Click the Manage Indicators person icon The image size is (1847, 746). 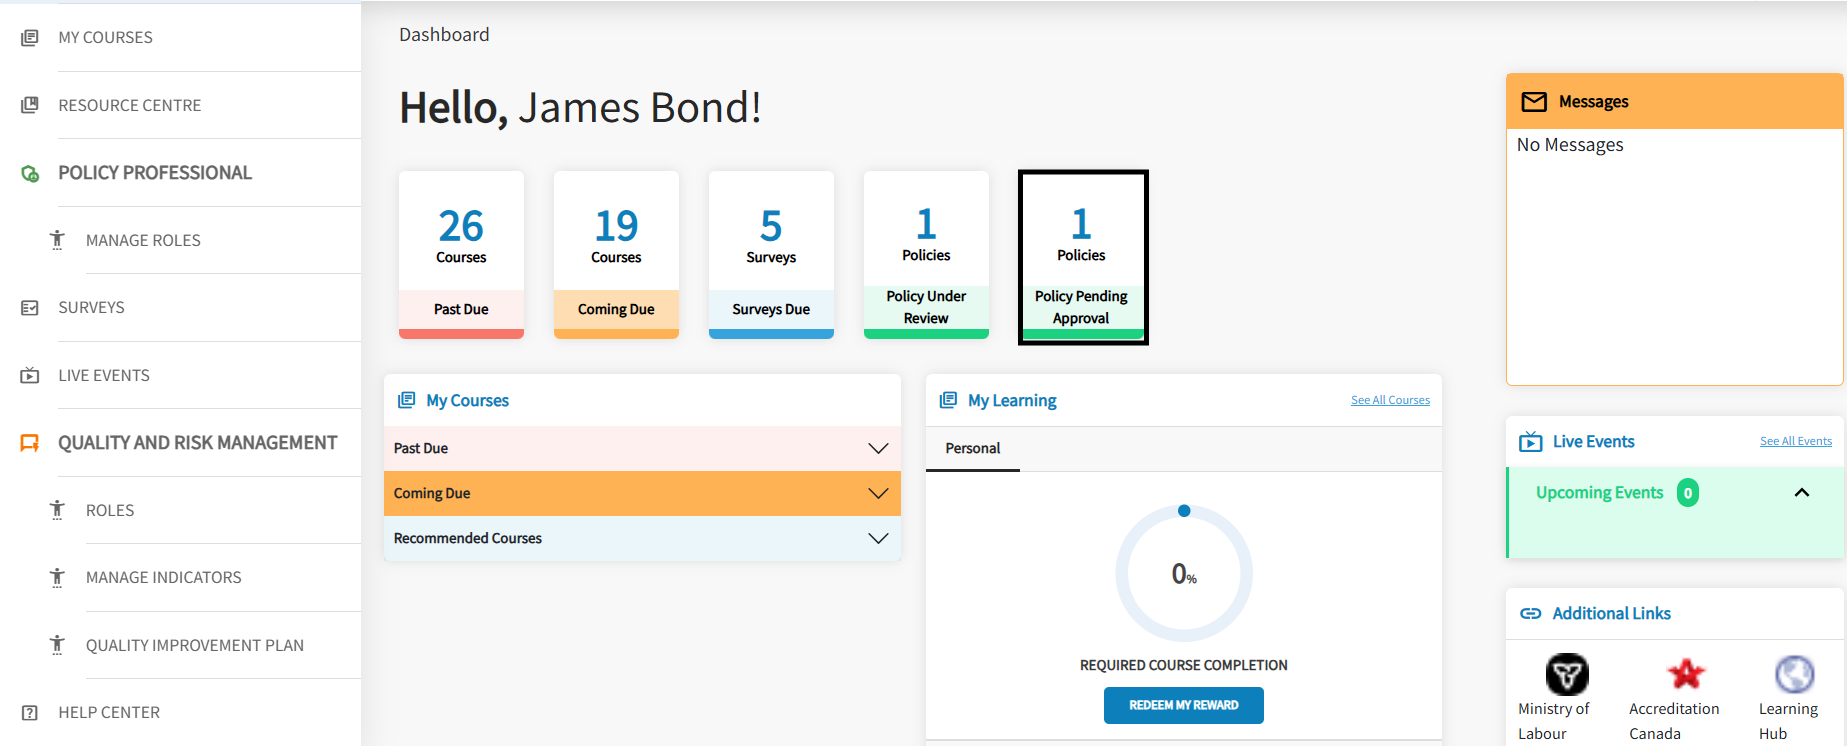[57, 577]
